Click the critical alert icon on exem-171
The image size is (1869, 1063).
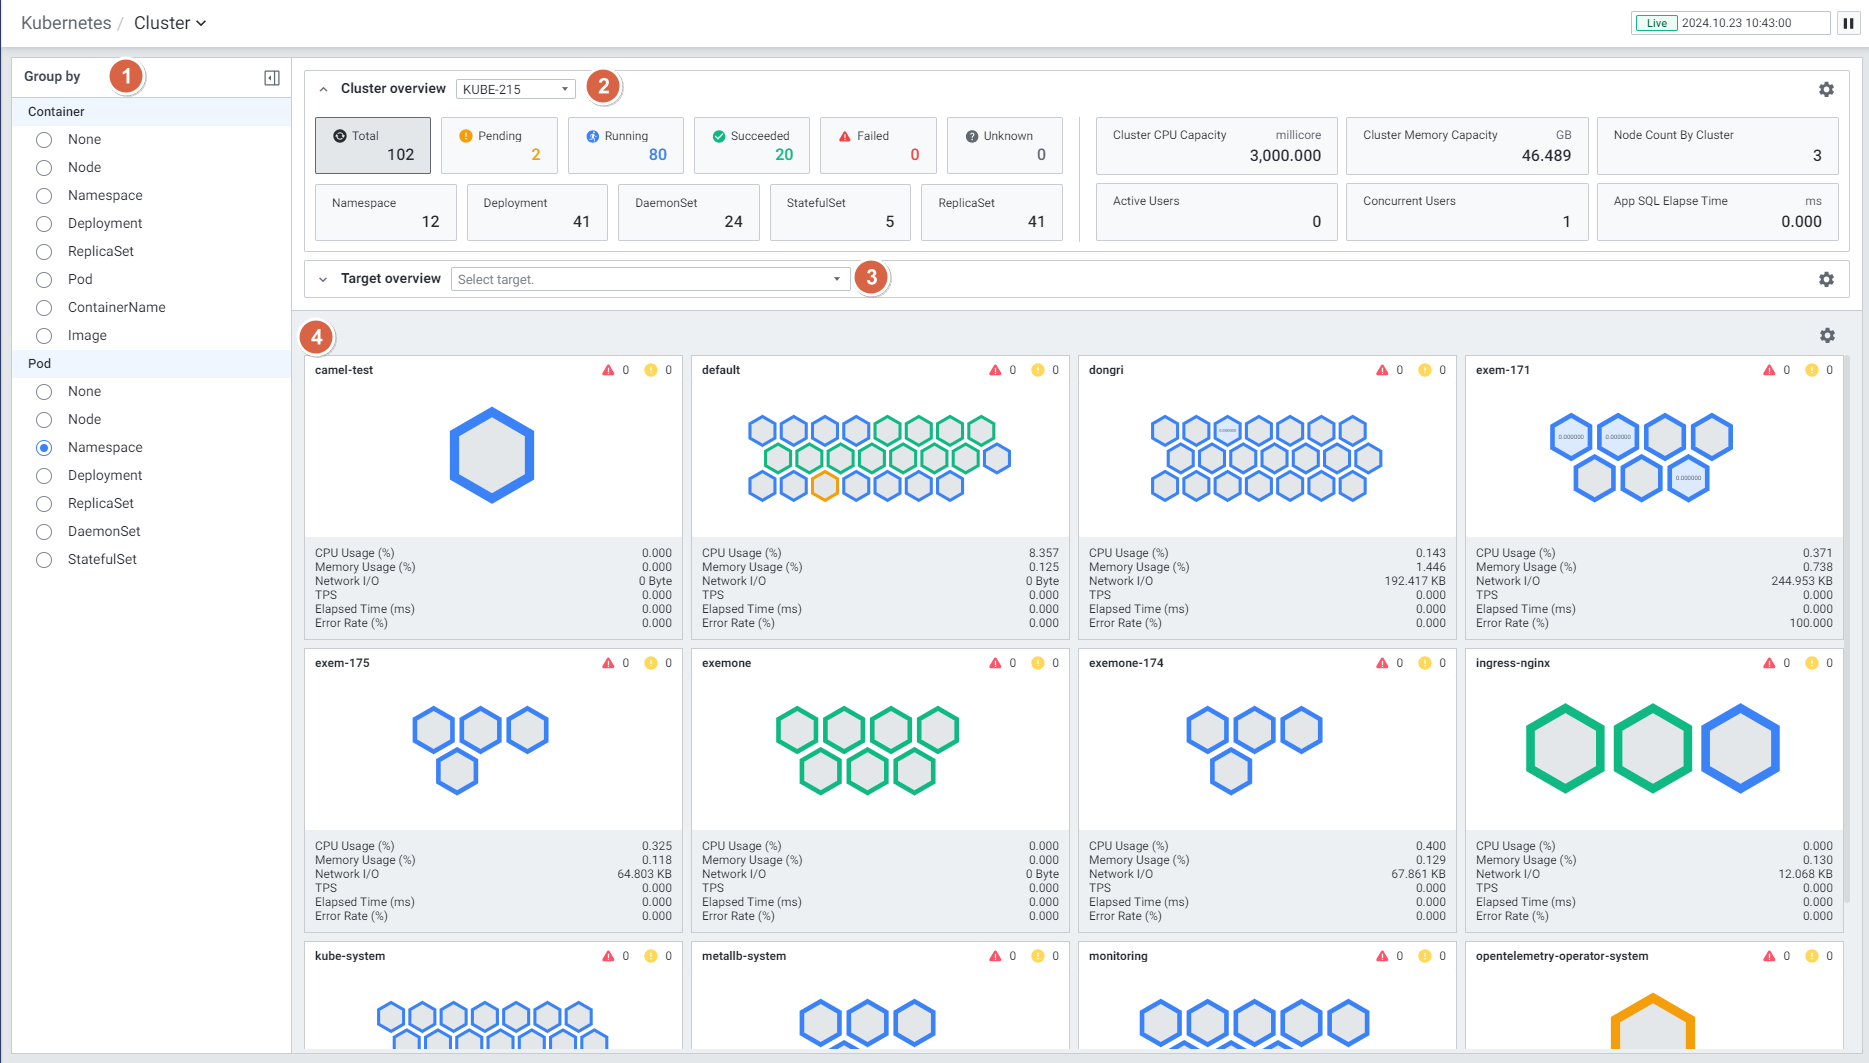pos(1769,371)
